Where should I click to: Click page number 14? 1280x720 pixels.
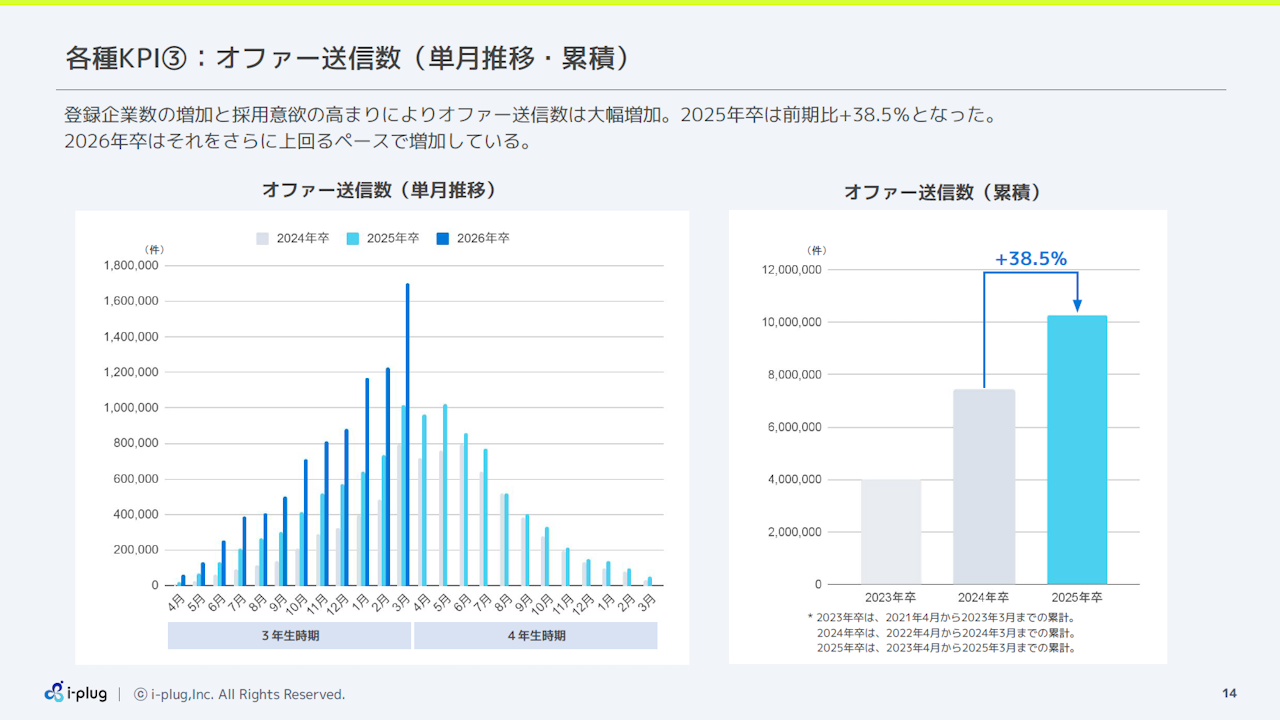pyautogui.click(x=1229, y=694)
